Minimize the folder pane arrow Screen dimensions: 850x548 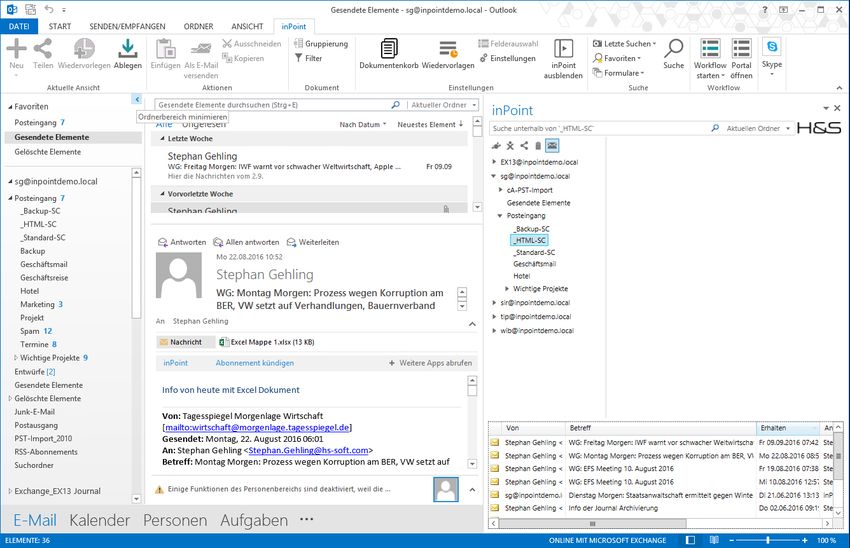pos(137,99)
